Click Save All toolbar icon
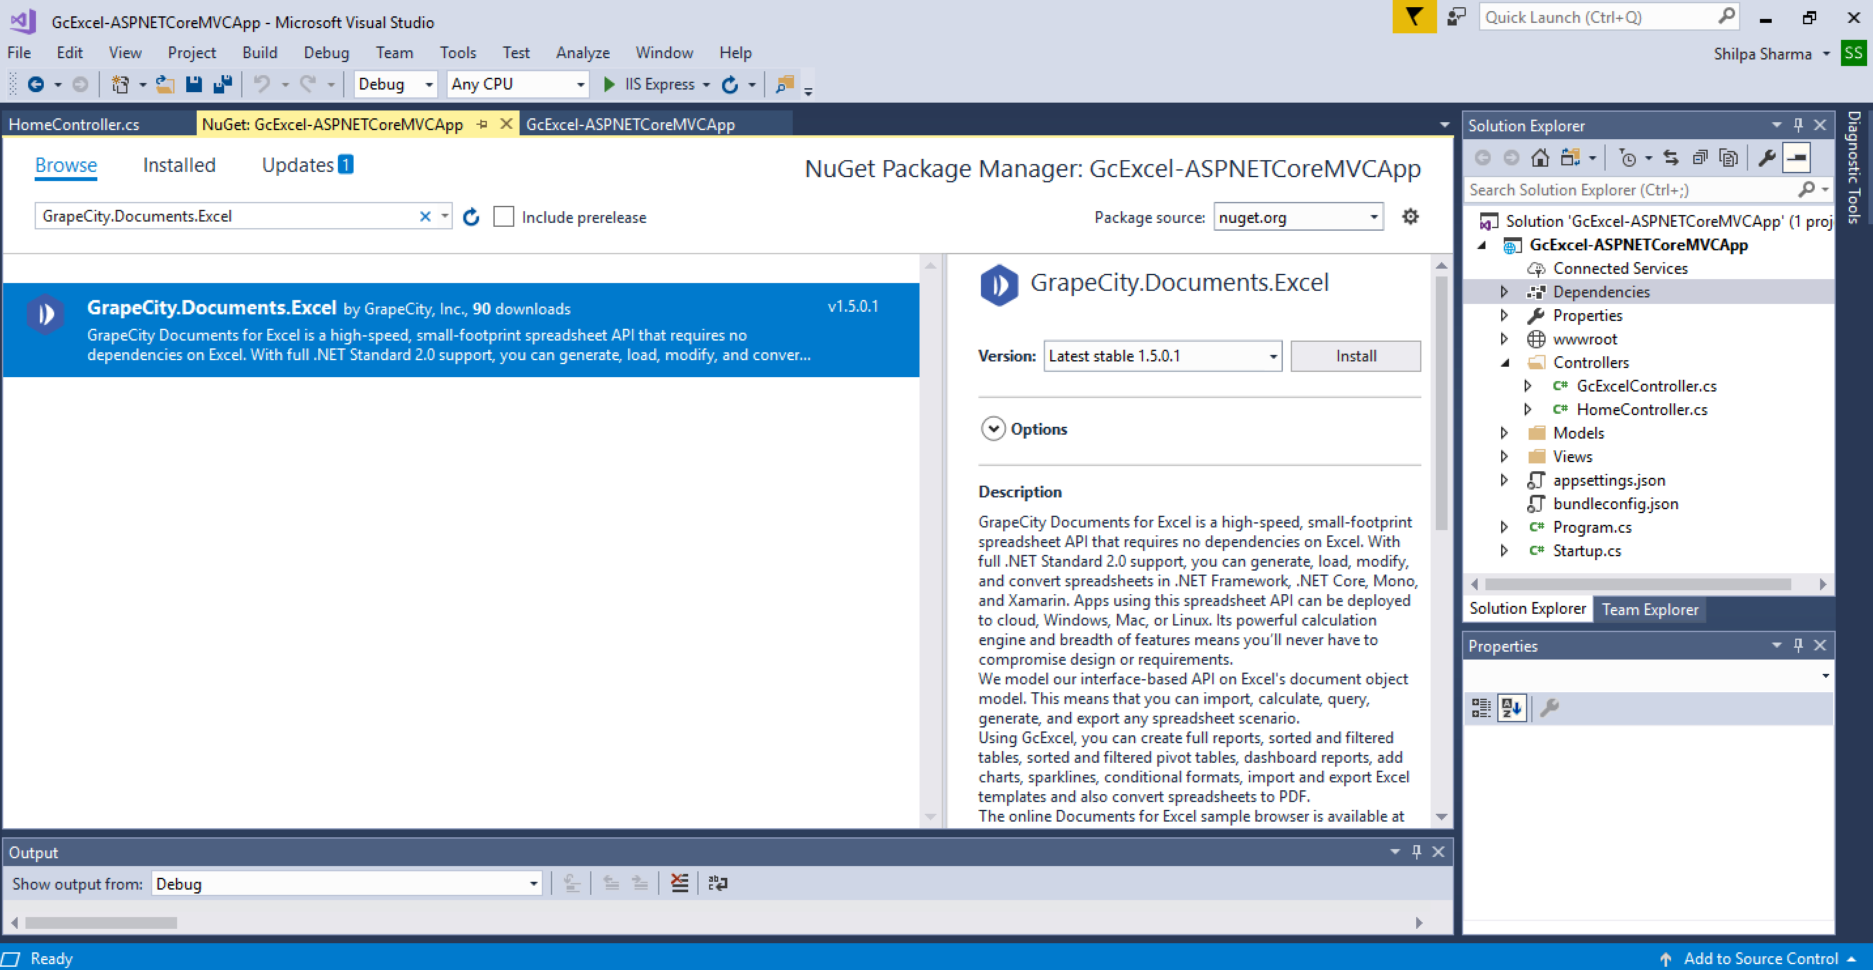This screenshot has height=970, width=1873. point(223,84)
